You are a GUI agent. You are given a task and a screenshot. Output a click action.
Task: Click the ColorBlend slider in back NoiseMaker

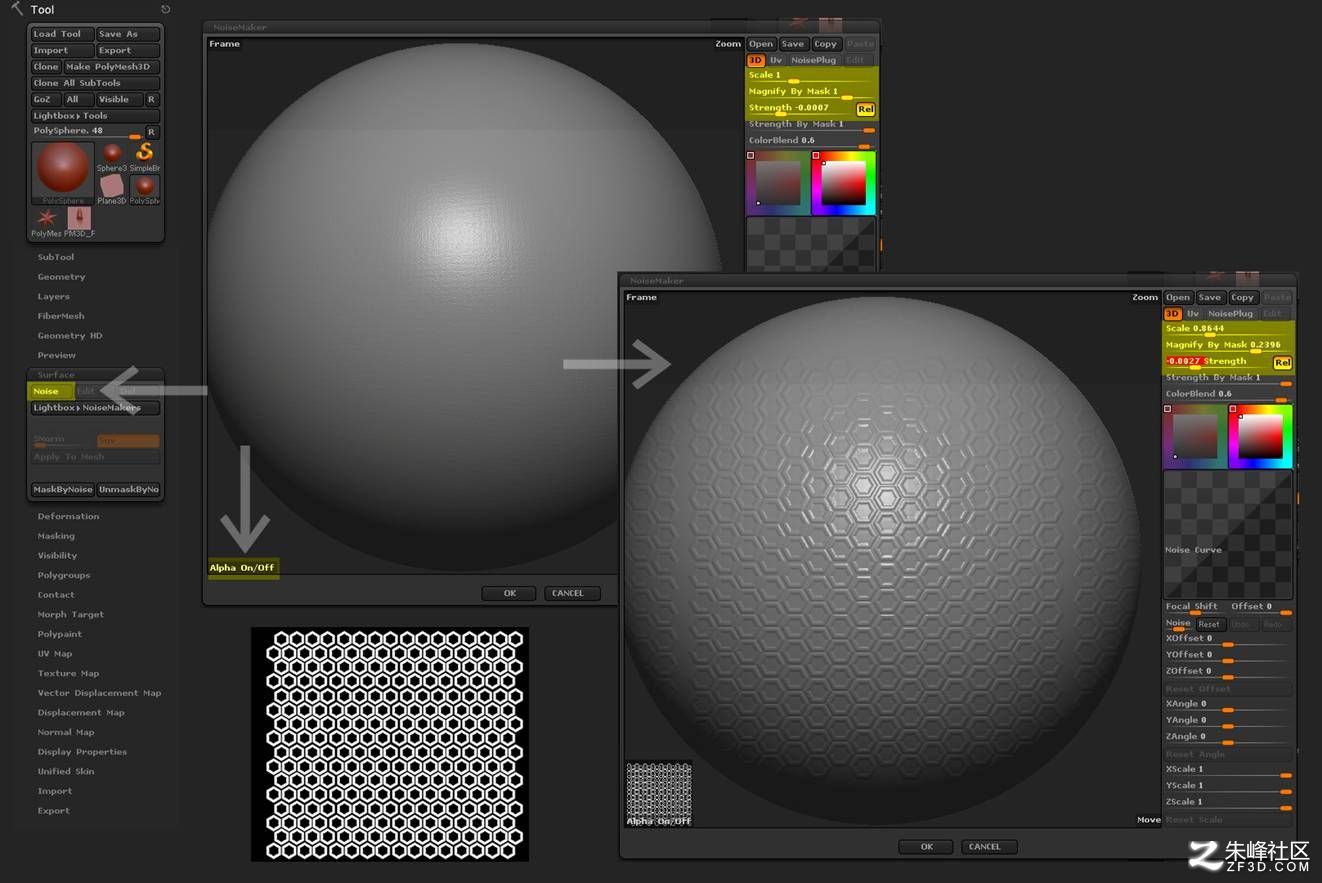click(x=811, y=141)
